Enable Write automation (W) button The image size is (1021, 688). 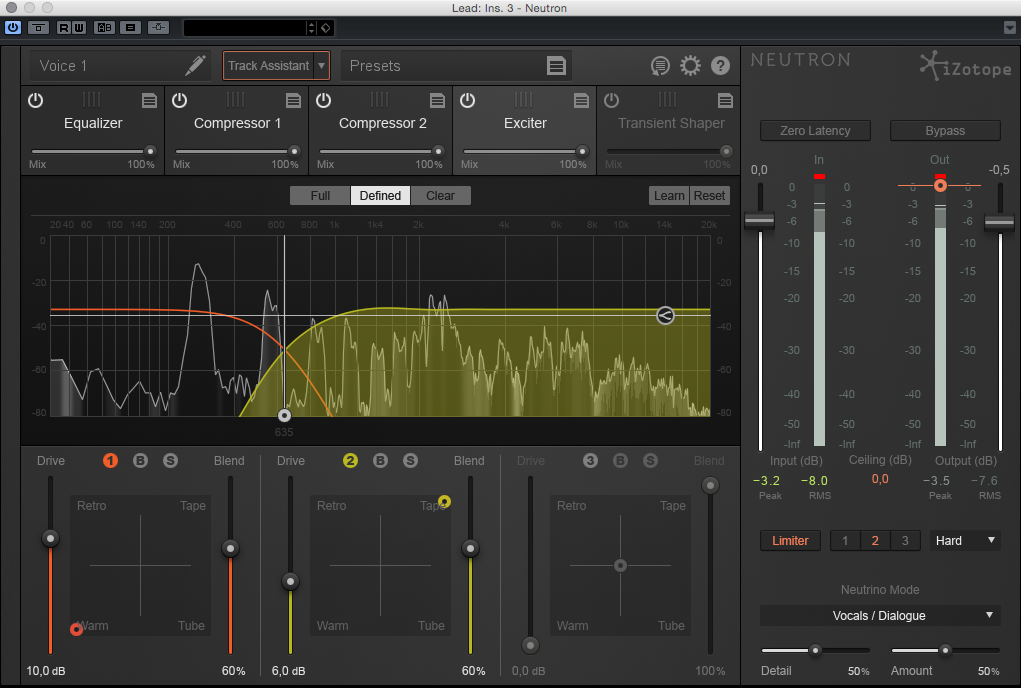[78, 27]
